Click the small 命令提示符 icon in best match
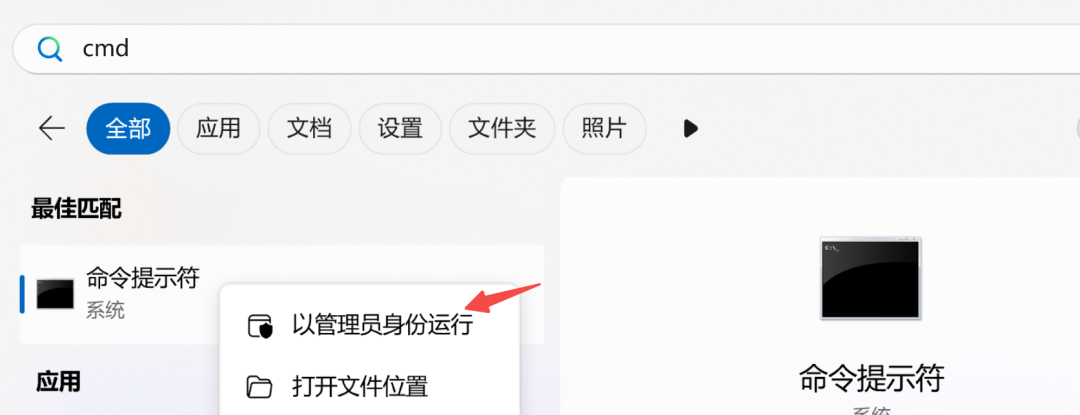The height and width of the screenshot is (415, 1080). coord(55,295)
